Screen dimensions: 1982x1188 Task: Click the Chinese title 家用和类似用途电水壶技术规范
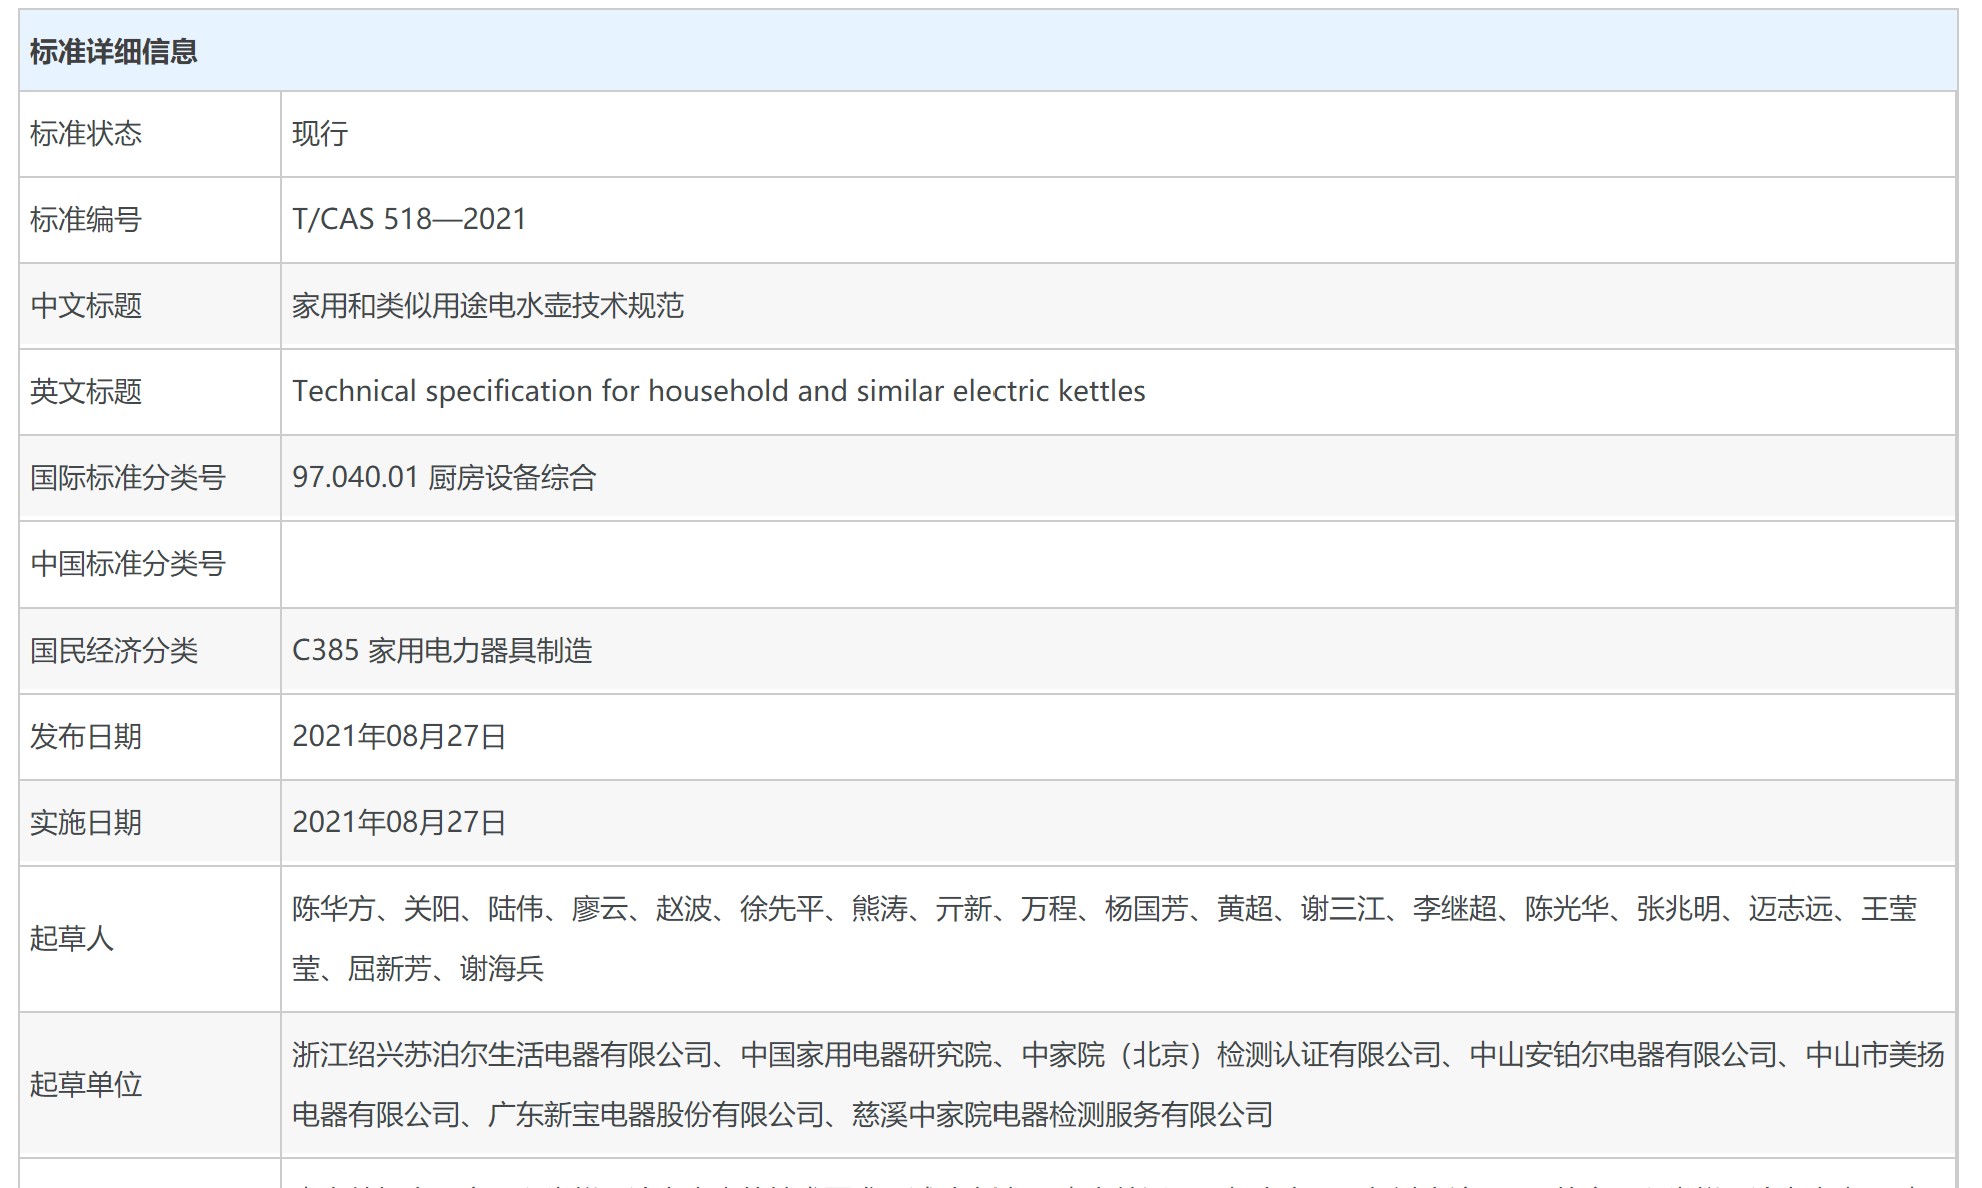[x=488, y=306]
